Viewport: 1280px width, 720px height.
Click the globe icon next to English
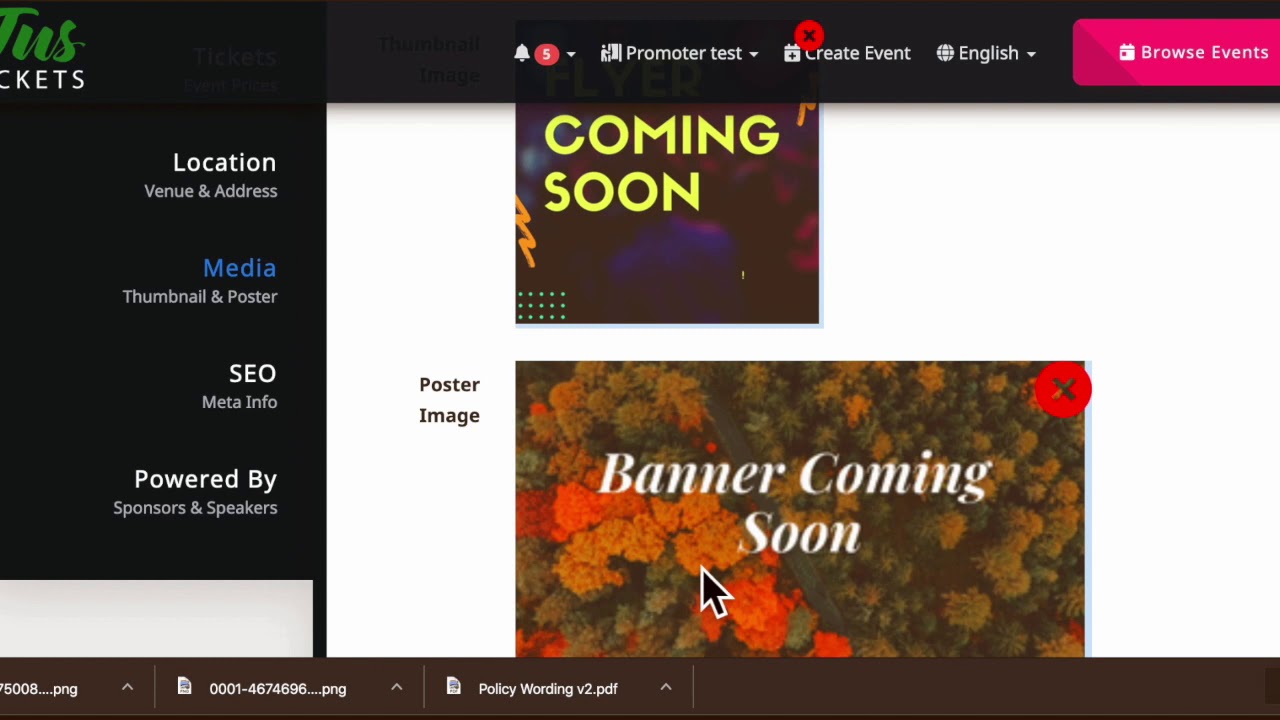[x=945, y=53]
